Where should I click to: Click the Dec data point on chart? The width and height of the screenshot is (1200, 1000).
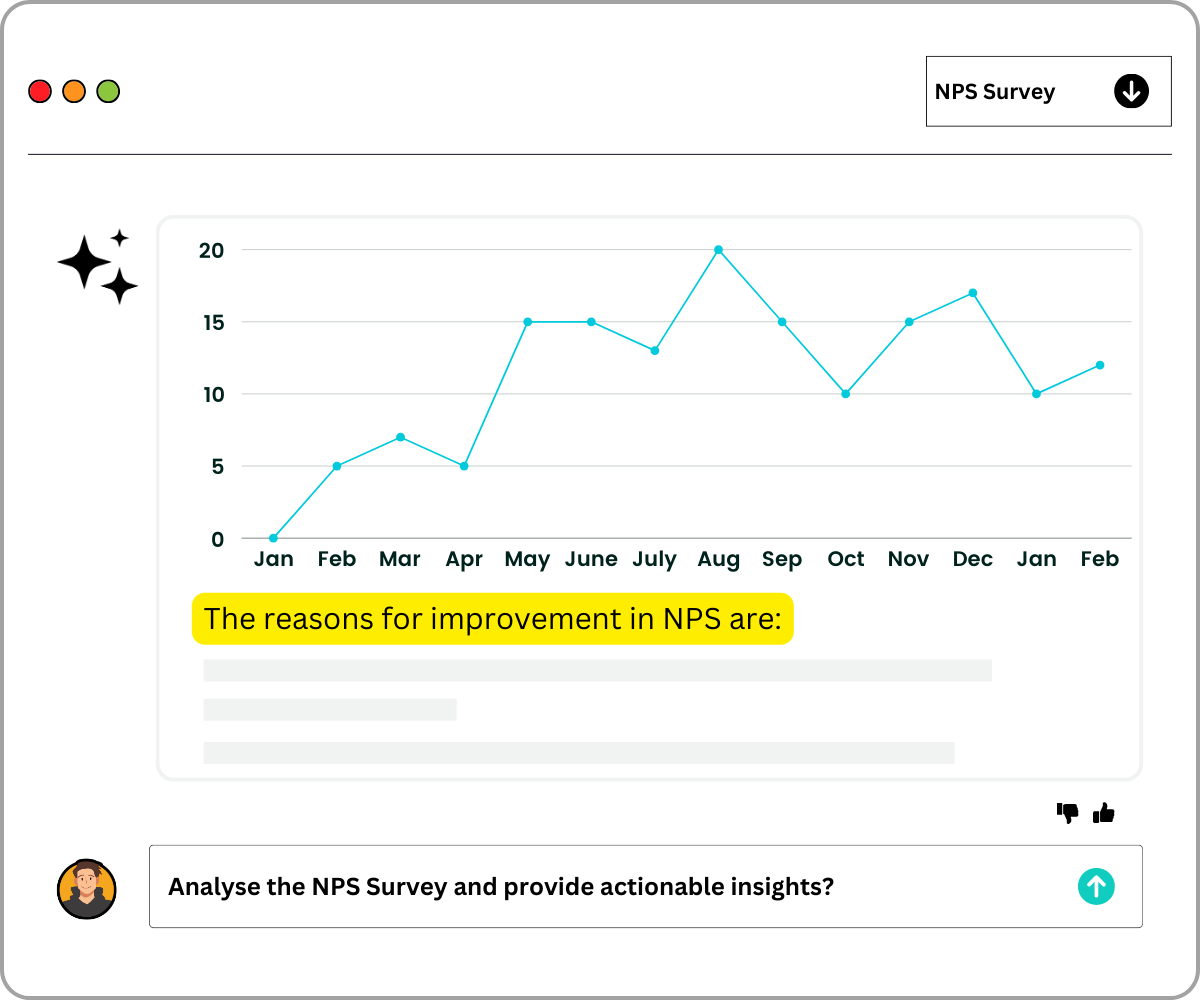[x=972, y=293]
